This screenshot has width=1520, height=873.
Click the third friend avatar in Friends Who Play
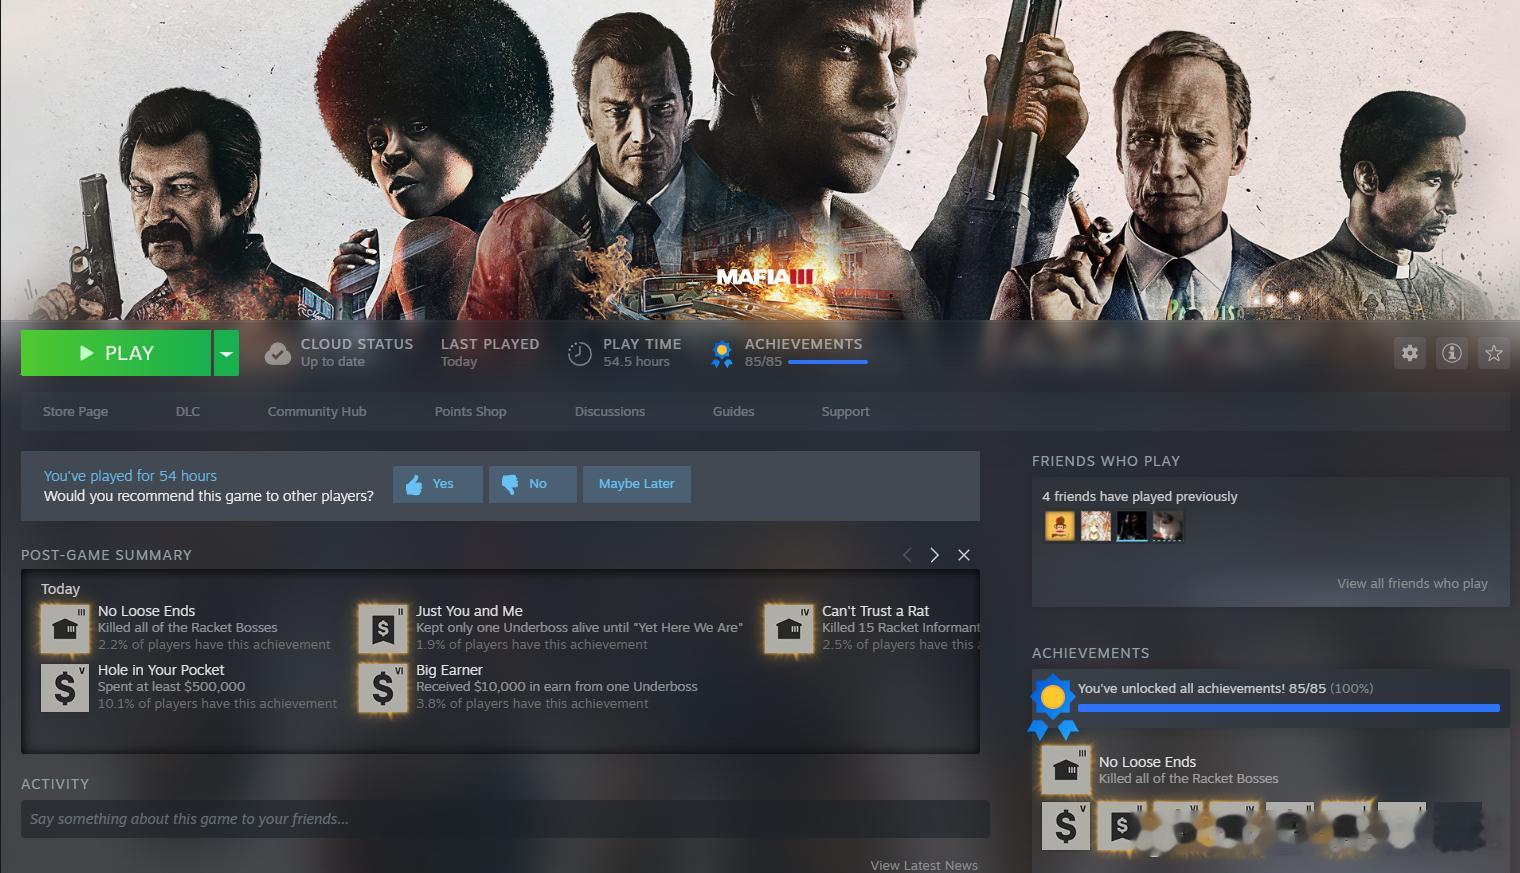tap(1132, 526)
